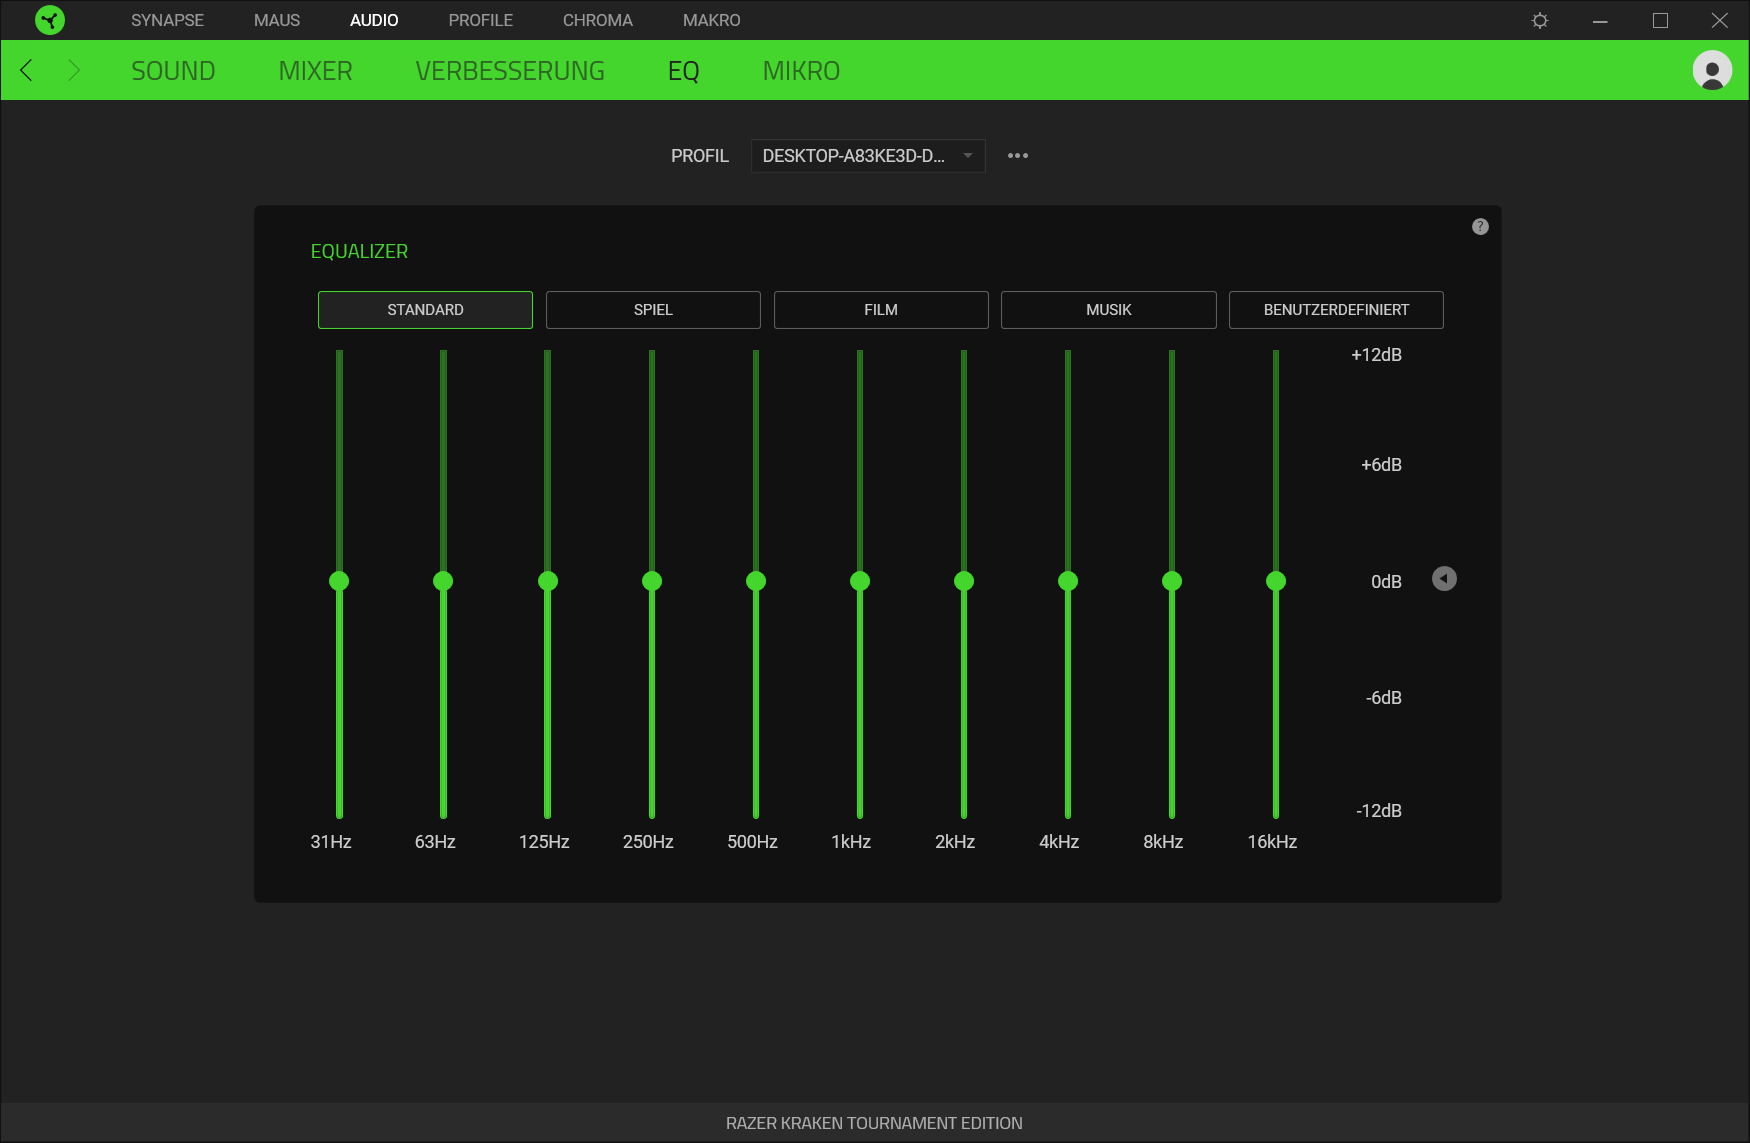Go forward with the right arrow
This screenshot has height=1143, width=1750.
(73, 71)
